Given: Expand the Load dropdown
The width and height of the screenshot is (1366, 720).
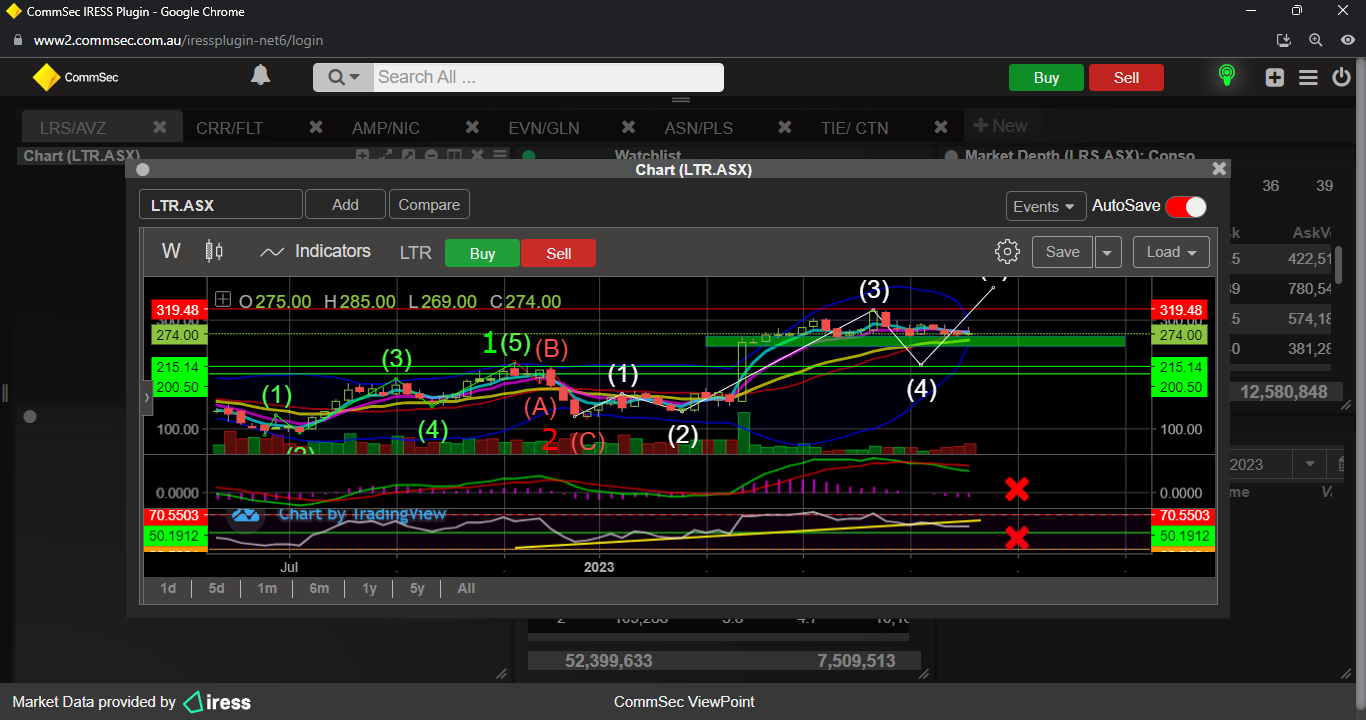Looking at the screenshot, I should pos(1171,252).
